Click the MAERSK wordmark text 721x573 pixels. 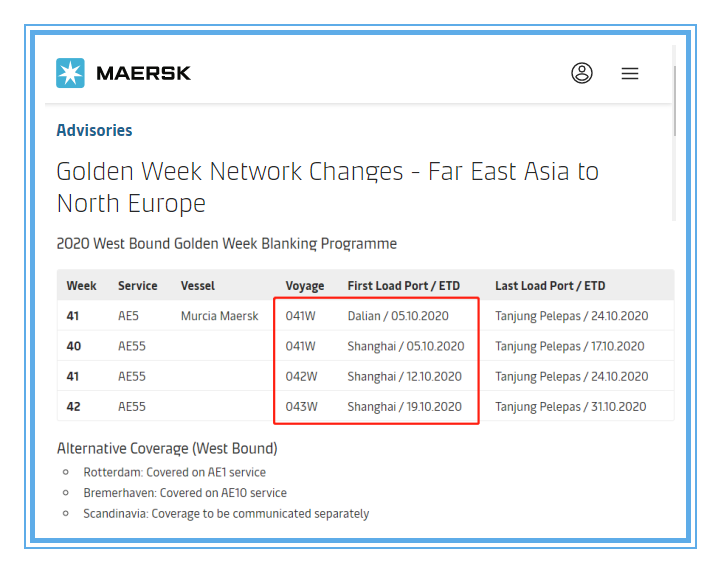[143, 73]
